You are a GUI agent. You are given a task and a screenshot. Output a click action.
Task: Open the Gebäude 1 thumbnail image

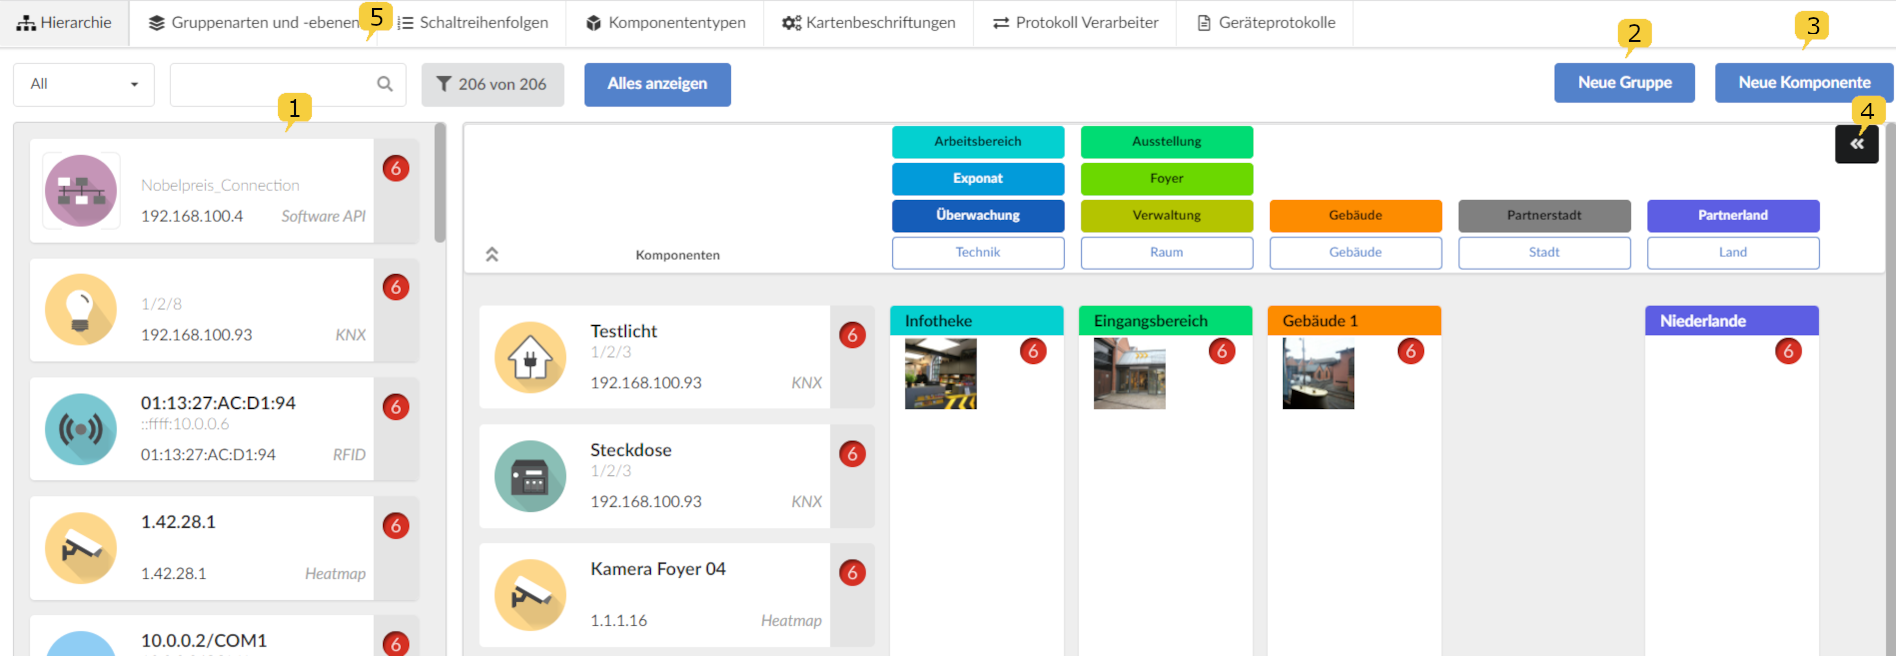click(x=1318, y=373)
